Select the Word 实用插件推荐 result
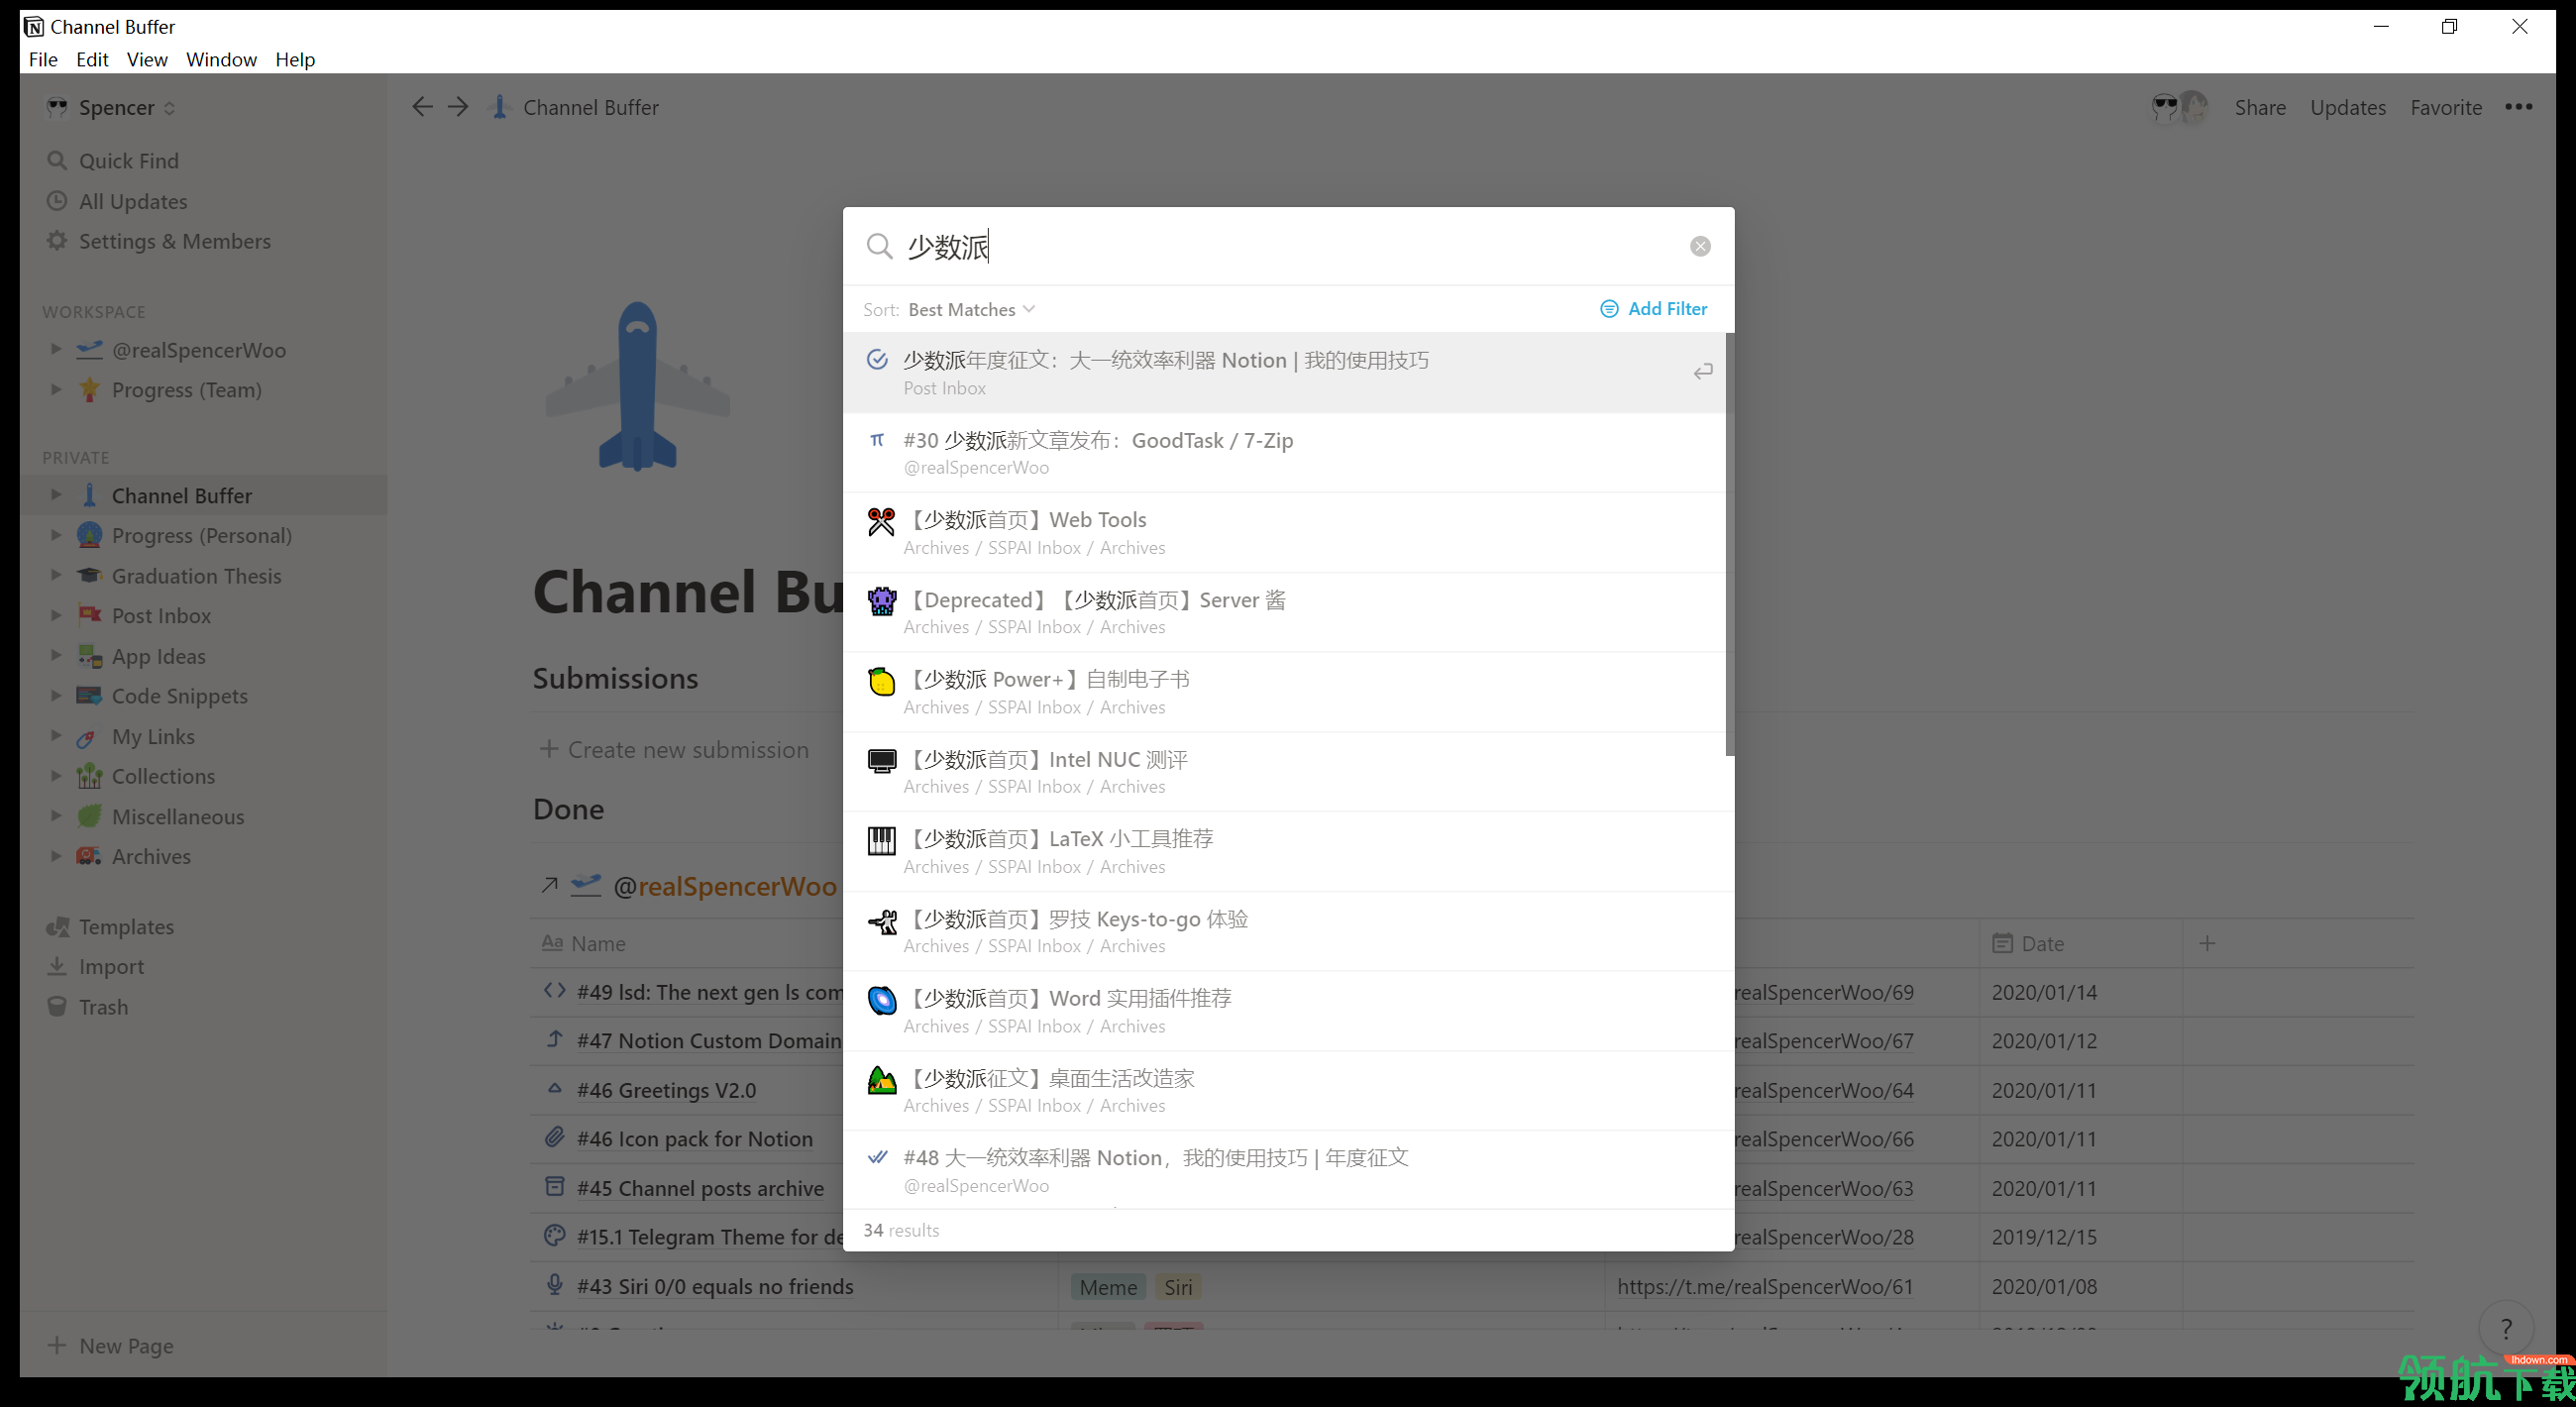 pyautogui.click(x=1285, y=1011)
